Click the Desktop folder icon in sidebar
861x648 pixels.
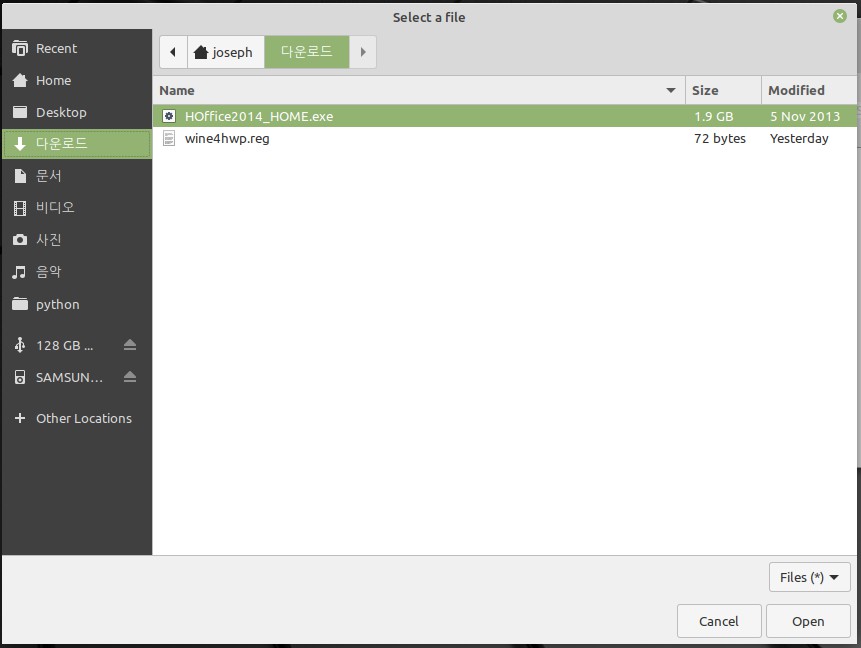click(20, 112)
